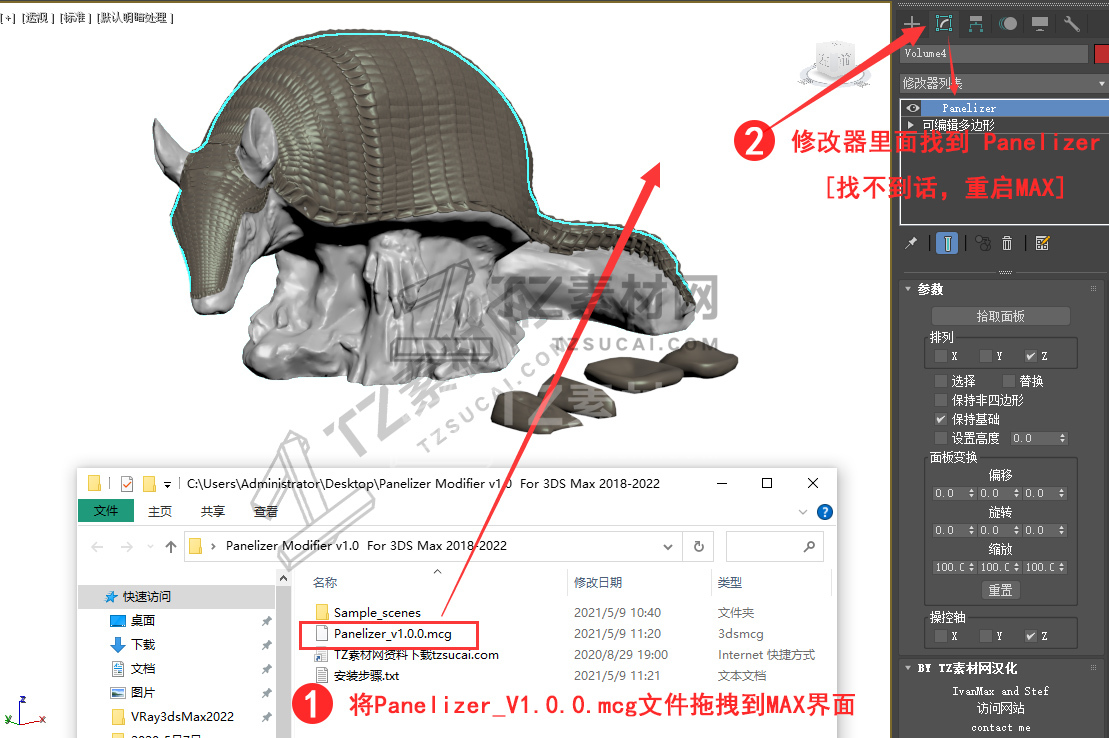The height and width of the screenshot is (738, 1109).
Task: Enable Y checkbox under 排列
Action: pos(986,356)
